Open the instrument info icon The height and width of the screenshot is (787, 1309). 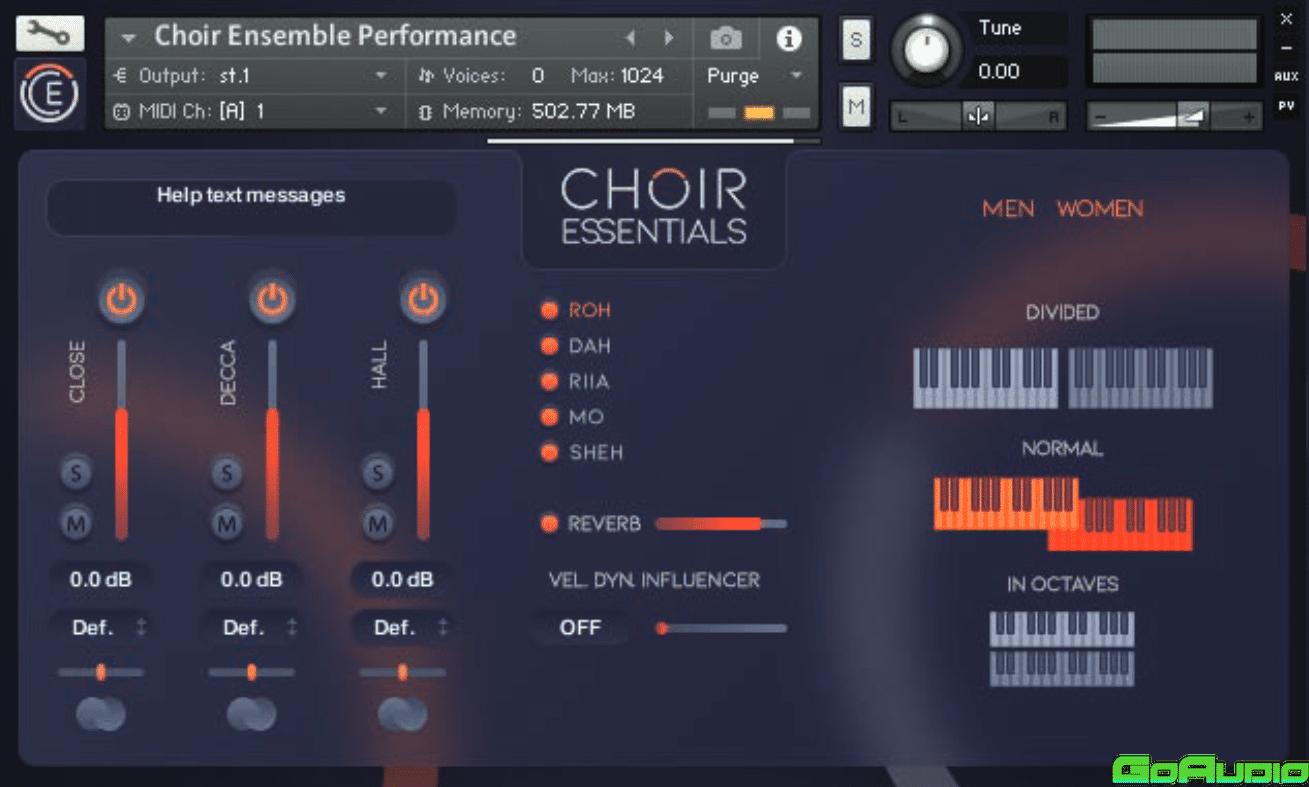[789, 38]
